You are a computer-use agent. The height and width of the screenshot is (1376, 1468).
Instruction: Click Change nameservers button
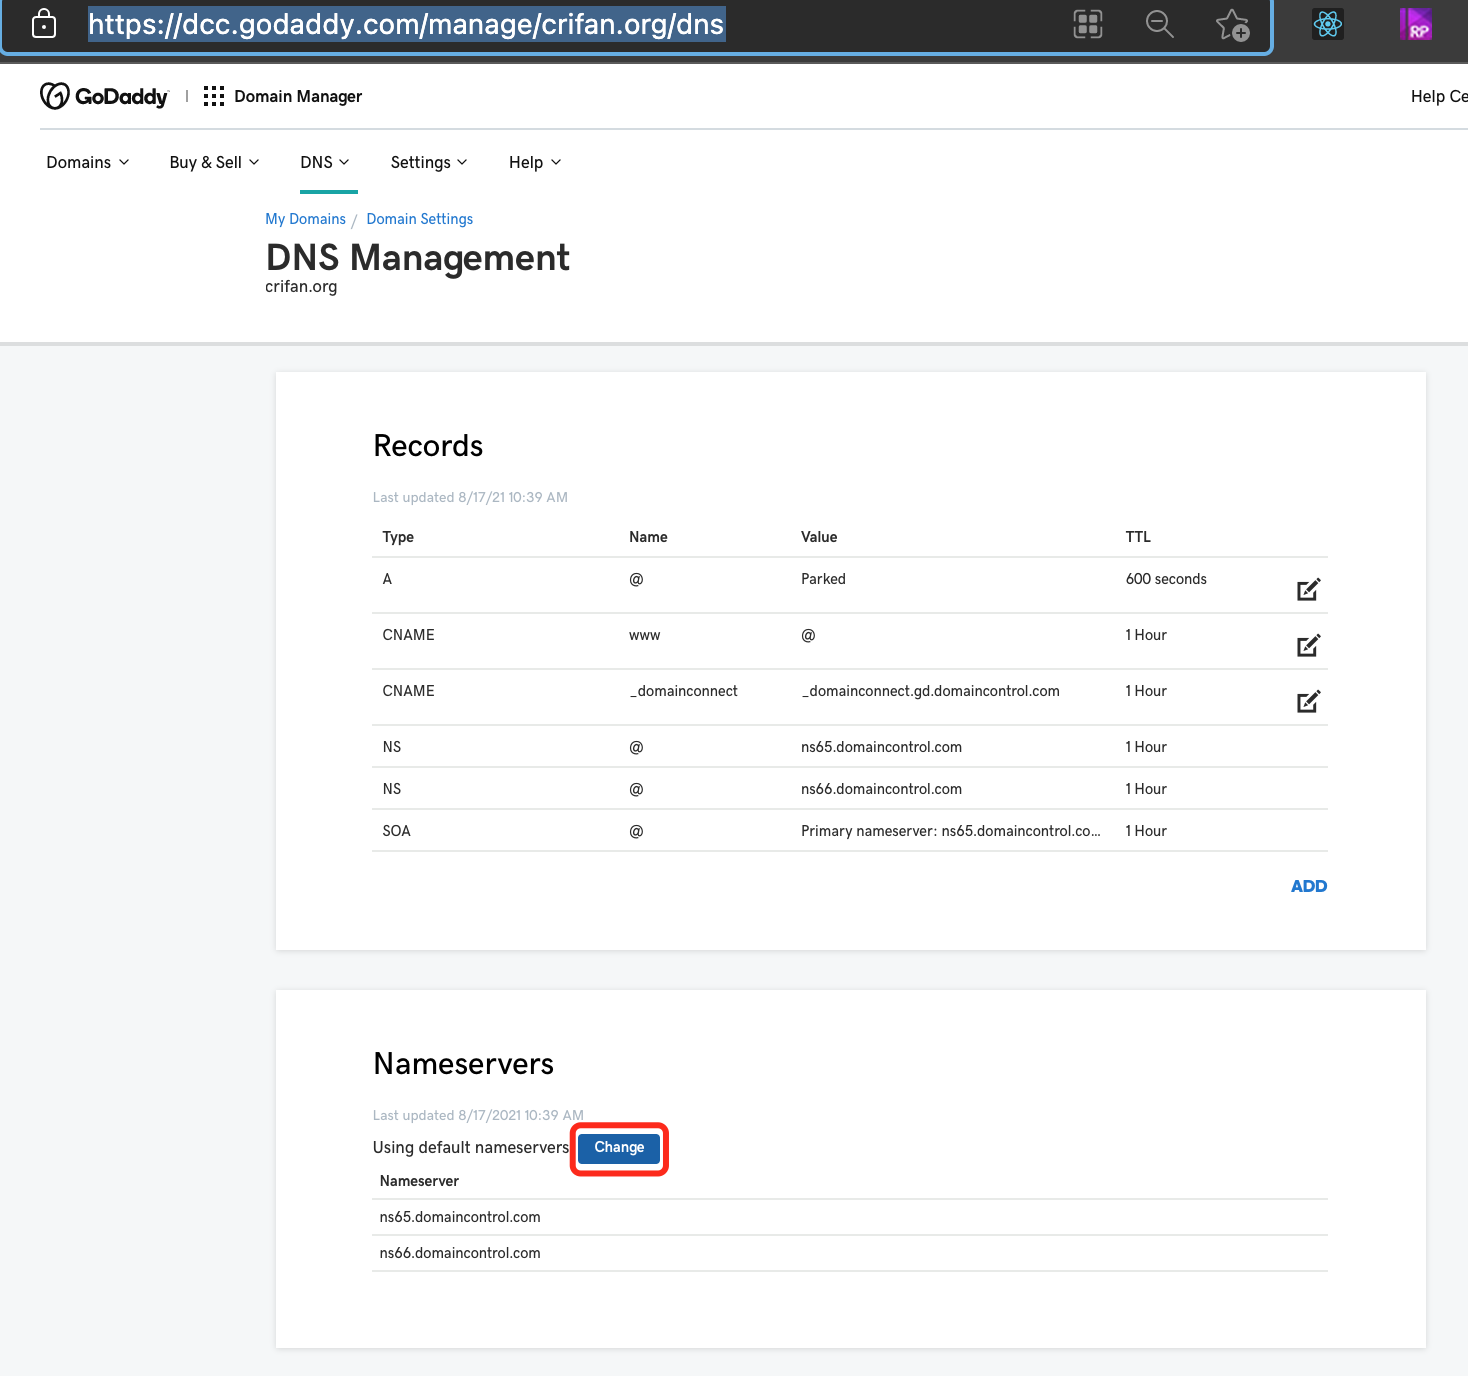619,1148
